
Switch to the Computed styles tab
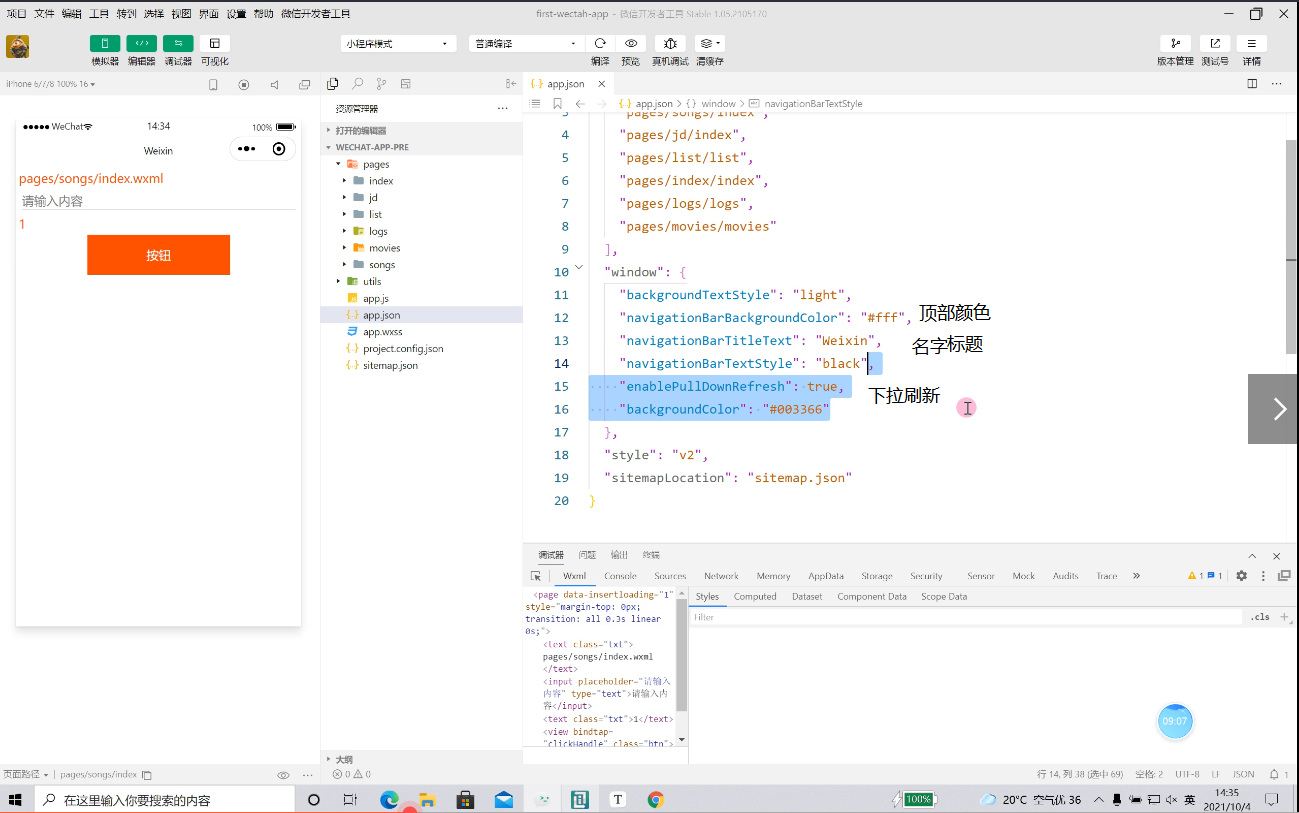[755, 597]
